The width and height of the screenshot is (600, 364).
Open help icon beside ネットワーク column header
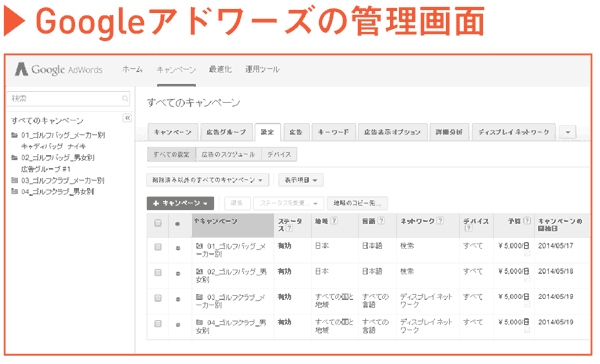[x=440, y=221]
